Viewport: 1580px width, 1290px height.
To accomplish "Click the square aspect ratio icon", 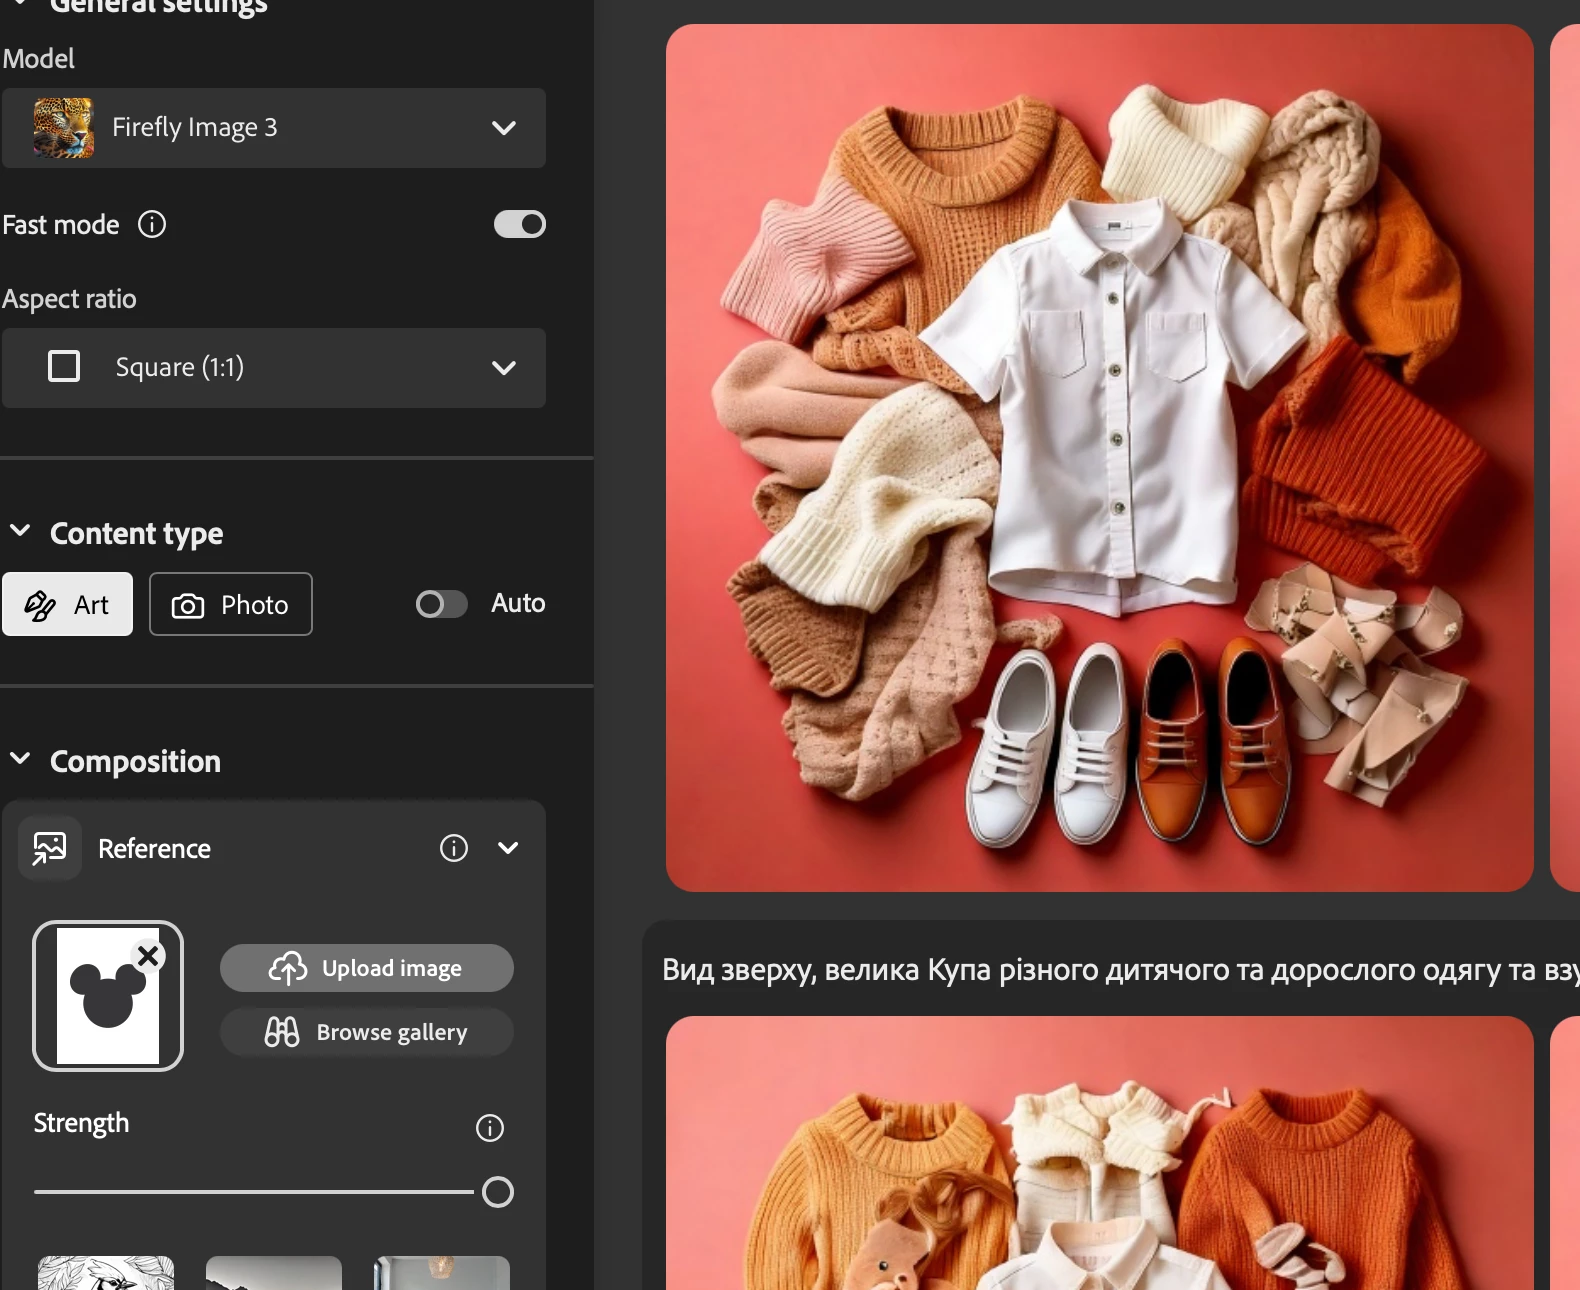I will [64, 366].
